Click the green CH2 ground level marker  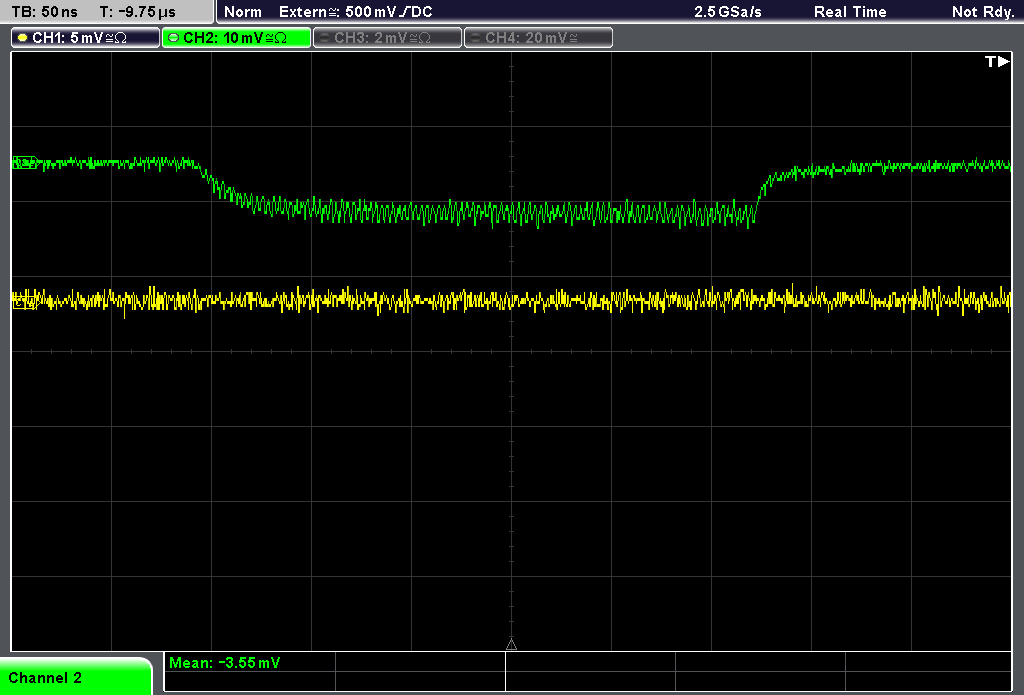click(x=25, y=163)
